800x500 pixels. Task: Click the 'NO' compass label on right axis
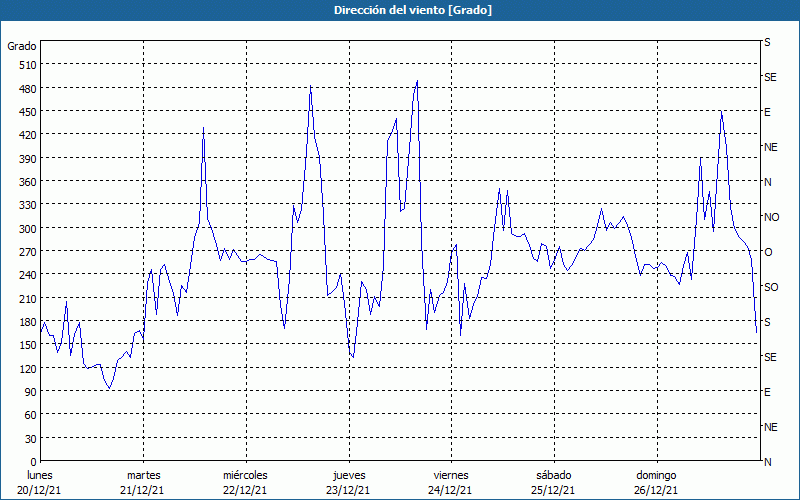click(x=772, y=217)
